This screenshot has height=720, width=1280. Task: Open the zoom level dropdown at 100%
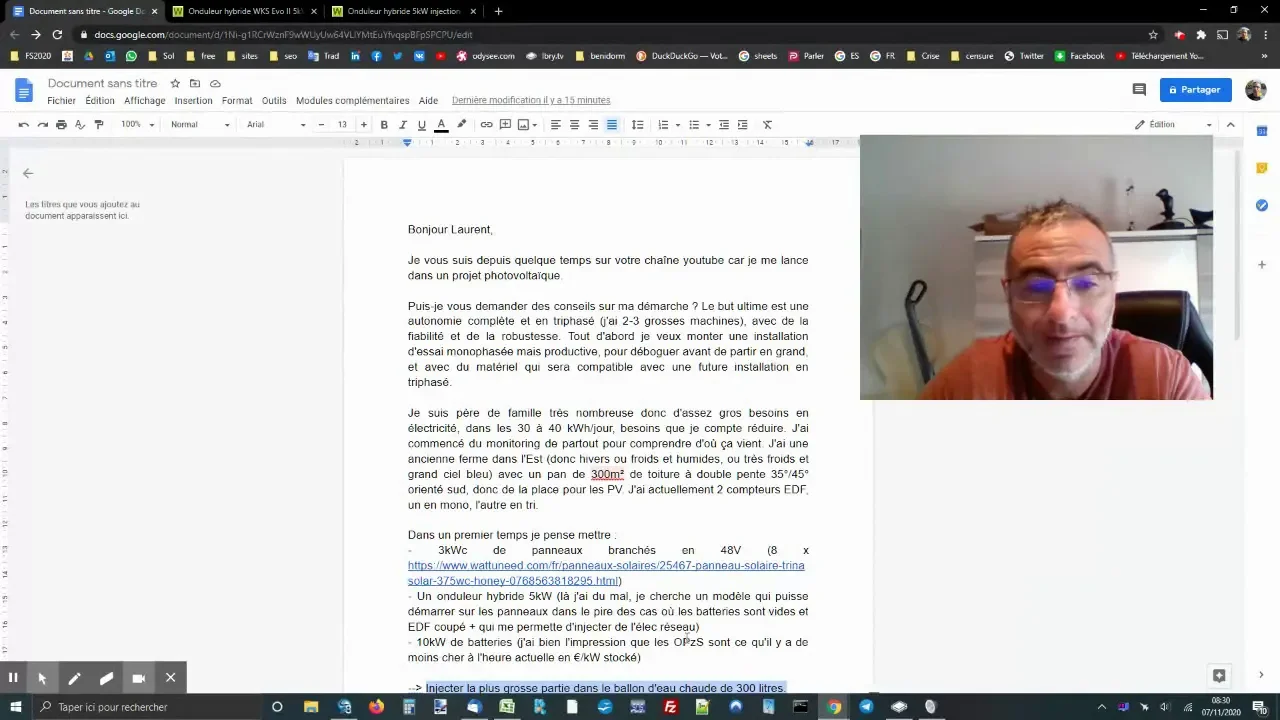coord(138,125)
